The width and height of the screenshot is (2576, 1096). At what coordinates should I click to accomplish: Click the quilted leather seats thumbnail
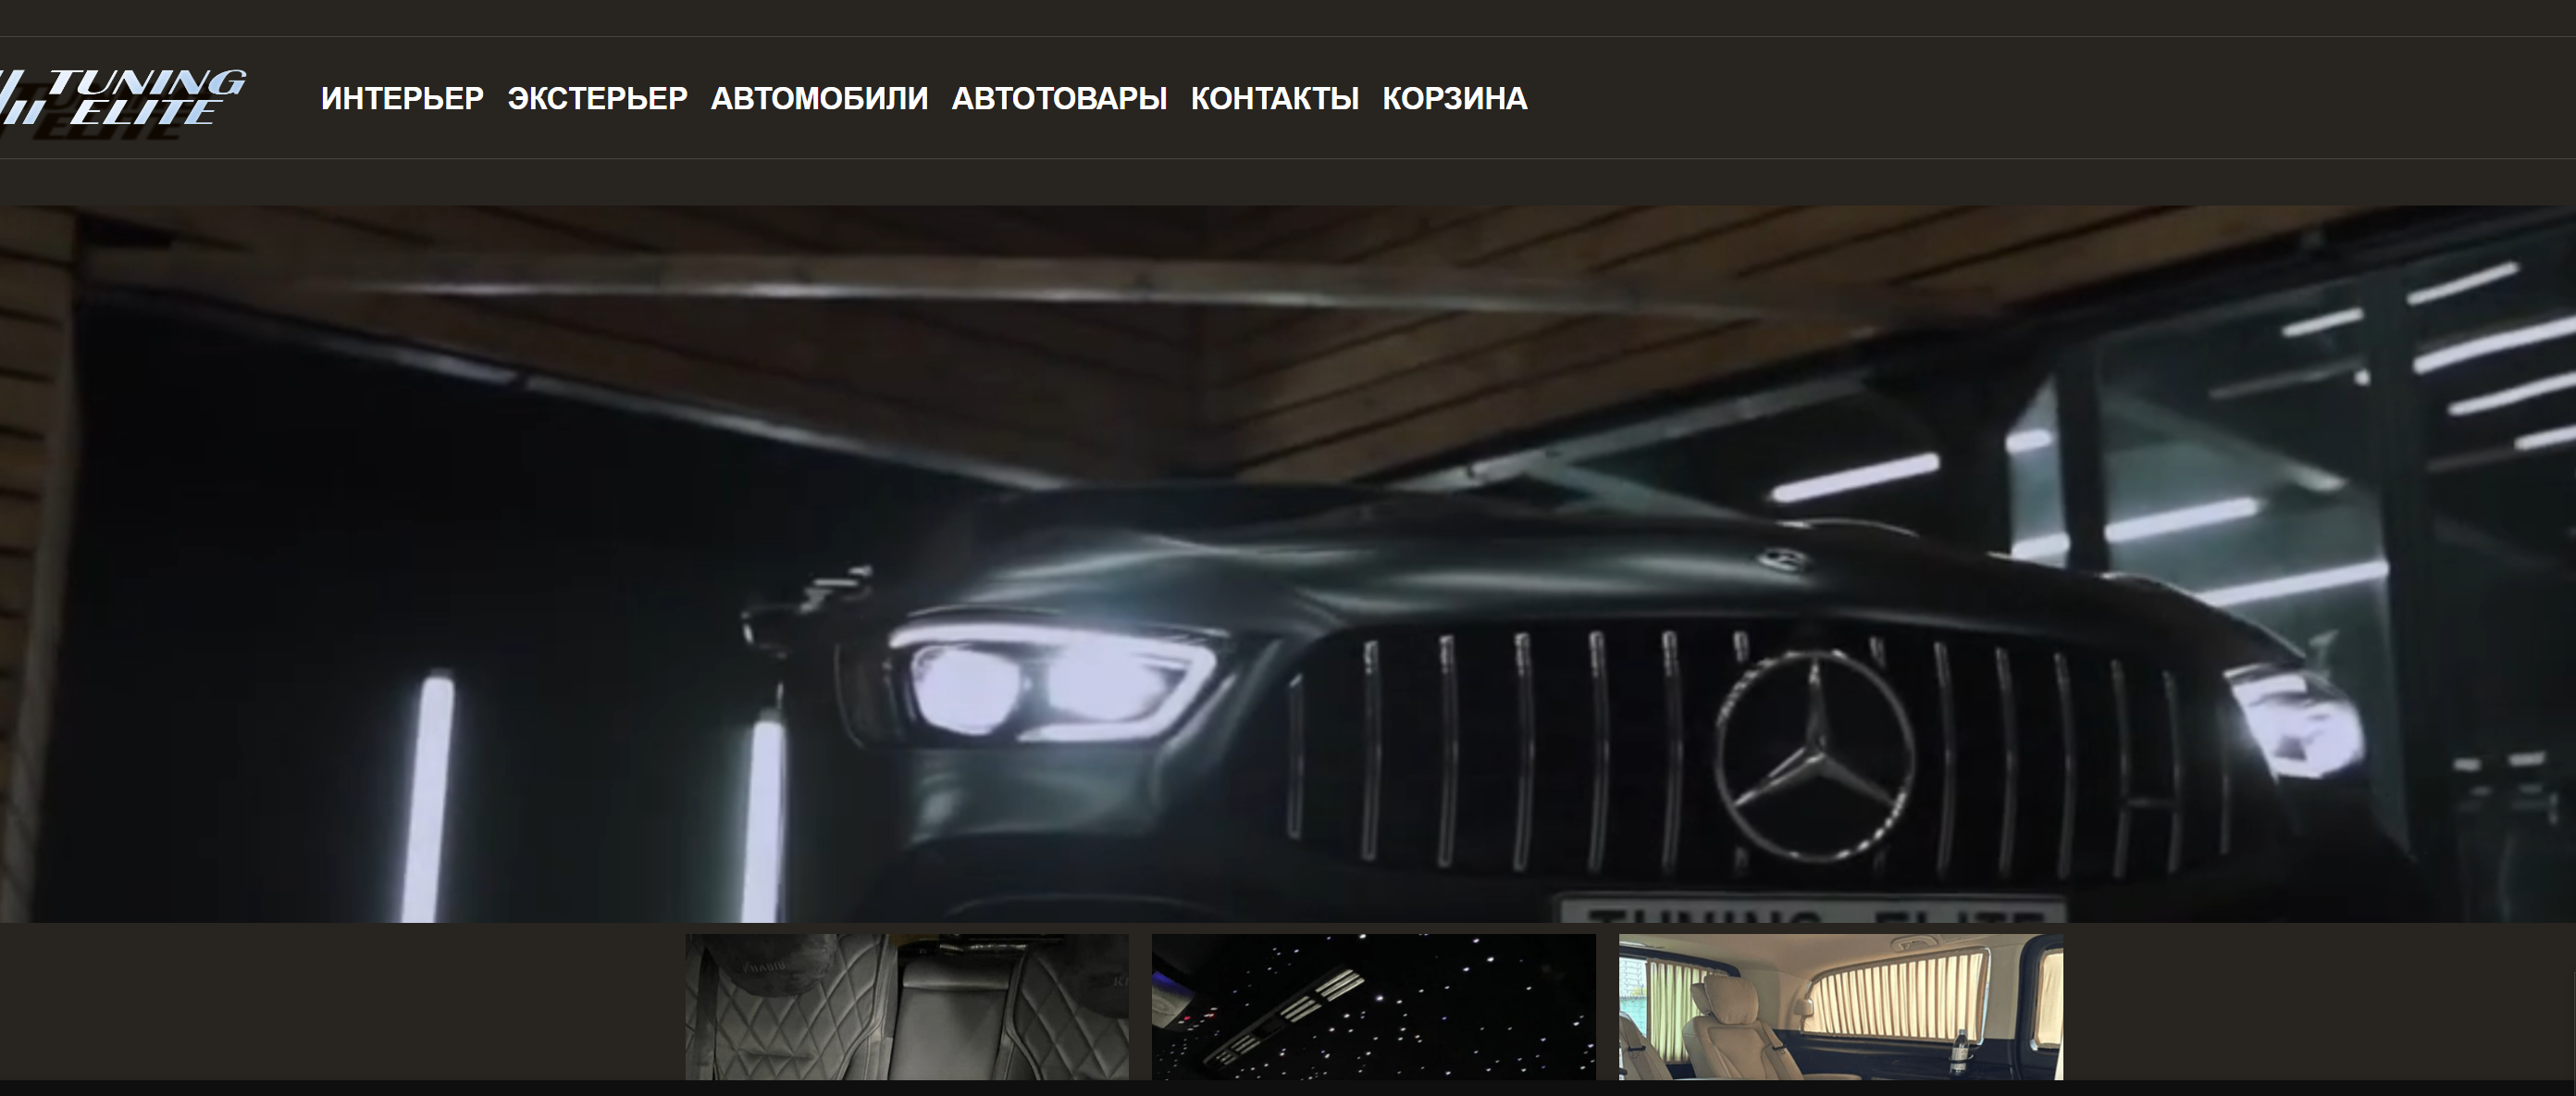tap(906, 1006)
